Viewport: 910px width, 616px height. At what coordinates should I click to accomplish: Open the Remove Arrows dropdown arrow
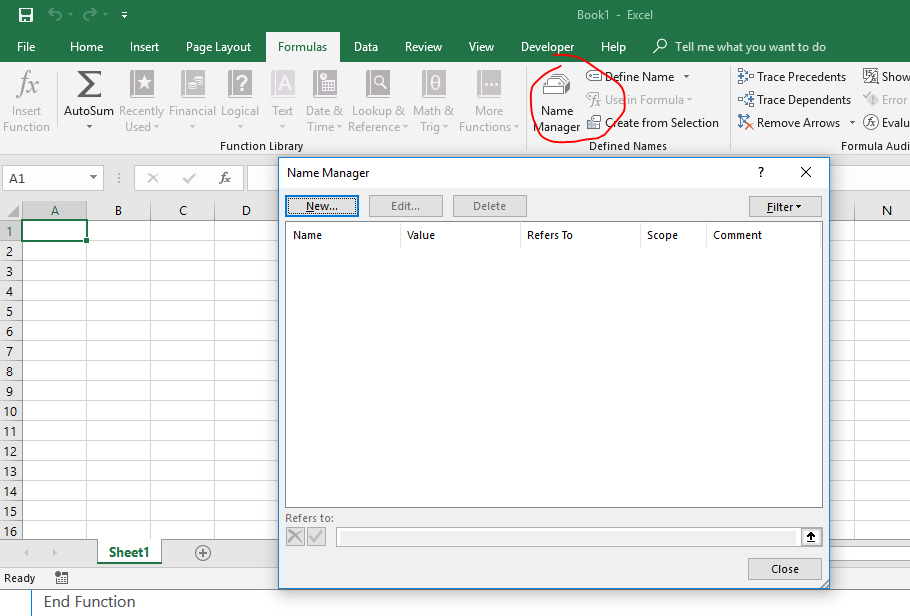pos(852,123)
